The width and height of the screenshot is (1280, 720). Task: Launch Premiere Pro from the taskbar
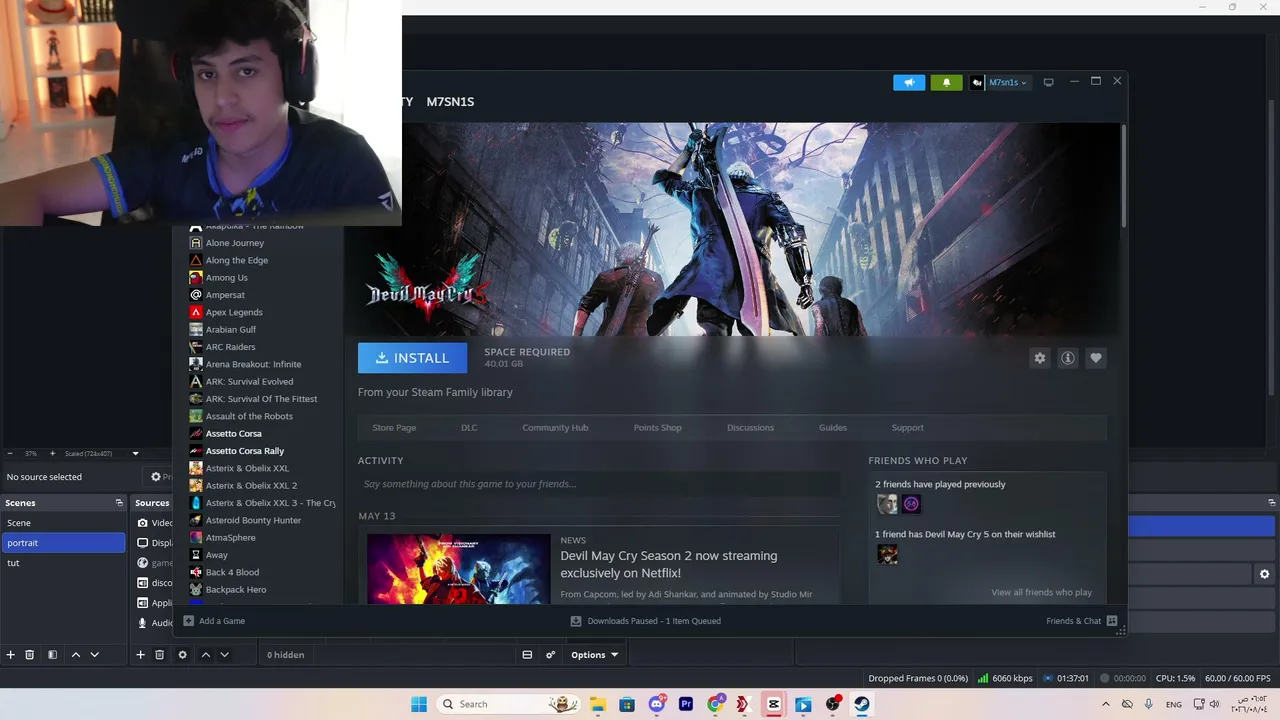click(686, 704)
